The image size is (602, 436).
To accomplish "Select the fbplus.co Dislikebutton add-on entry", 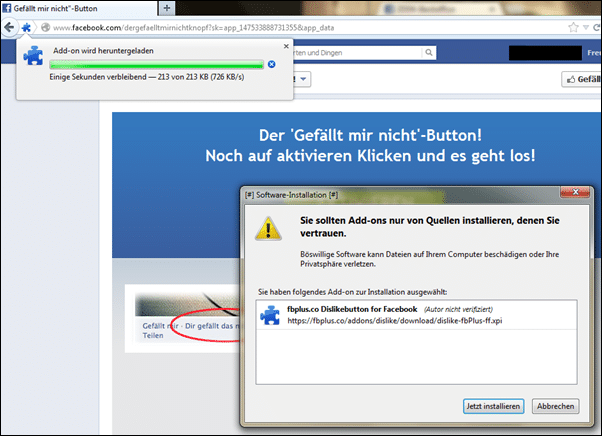I will click(416, 315).
